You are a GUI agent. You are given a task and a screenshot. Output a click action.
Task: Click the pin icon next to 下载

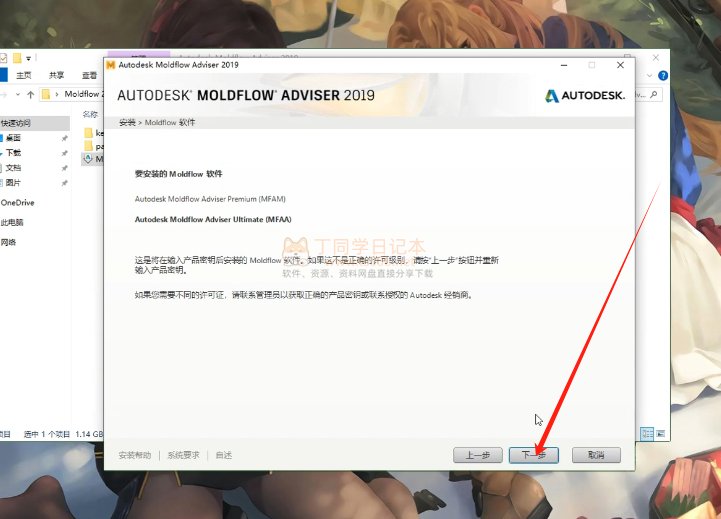point(64,153)
